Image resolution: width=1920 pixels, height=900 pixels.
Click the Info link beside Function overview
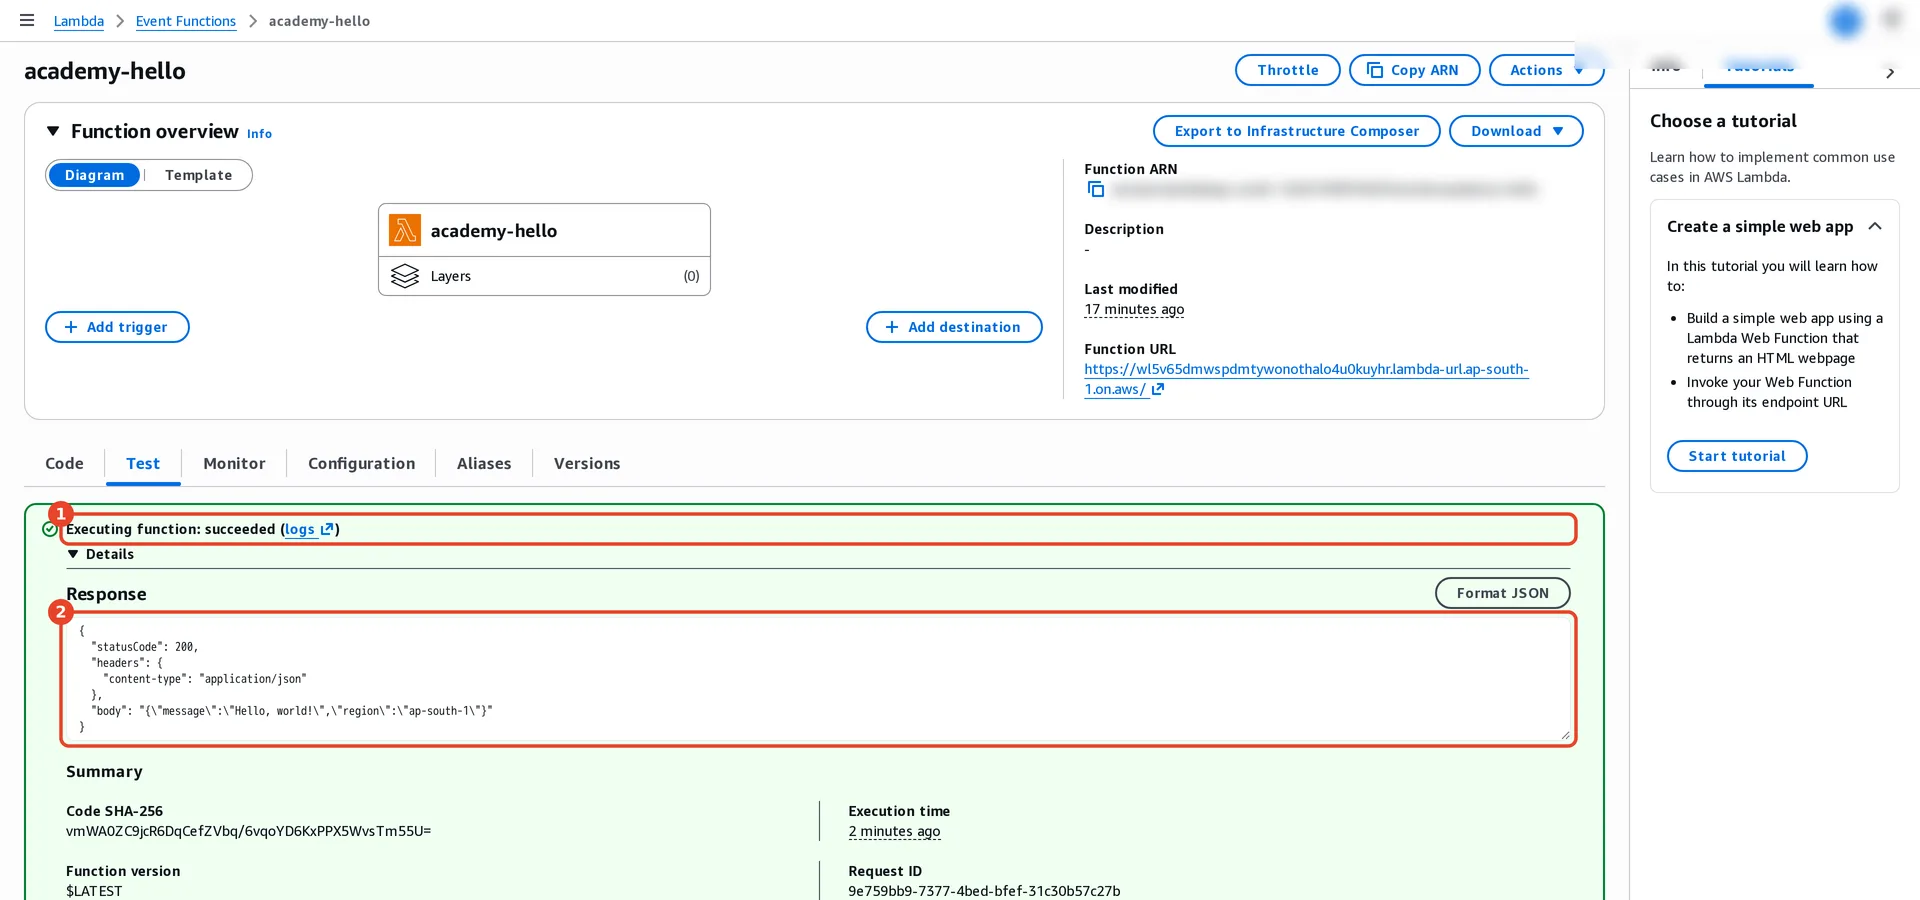point(259,134)
